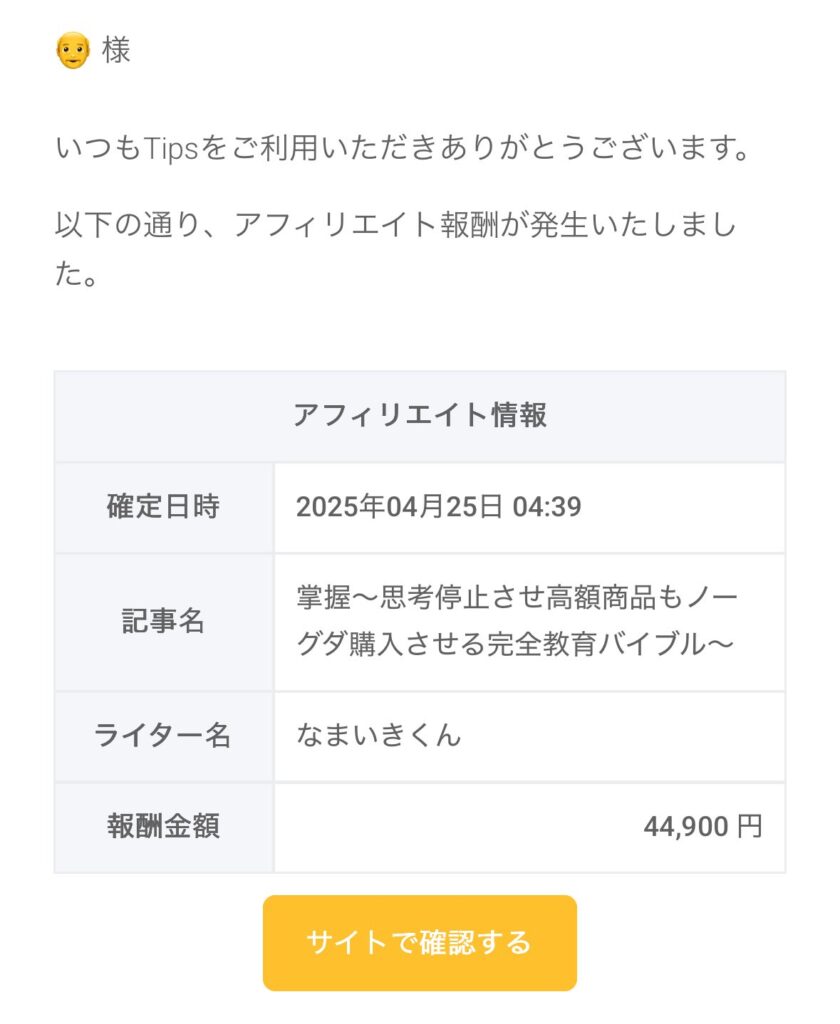
Task: Select the 報酬金額 row label
Action: point(163,827)
